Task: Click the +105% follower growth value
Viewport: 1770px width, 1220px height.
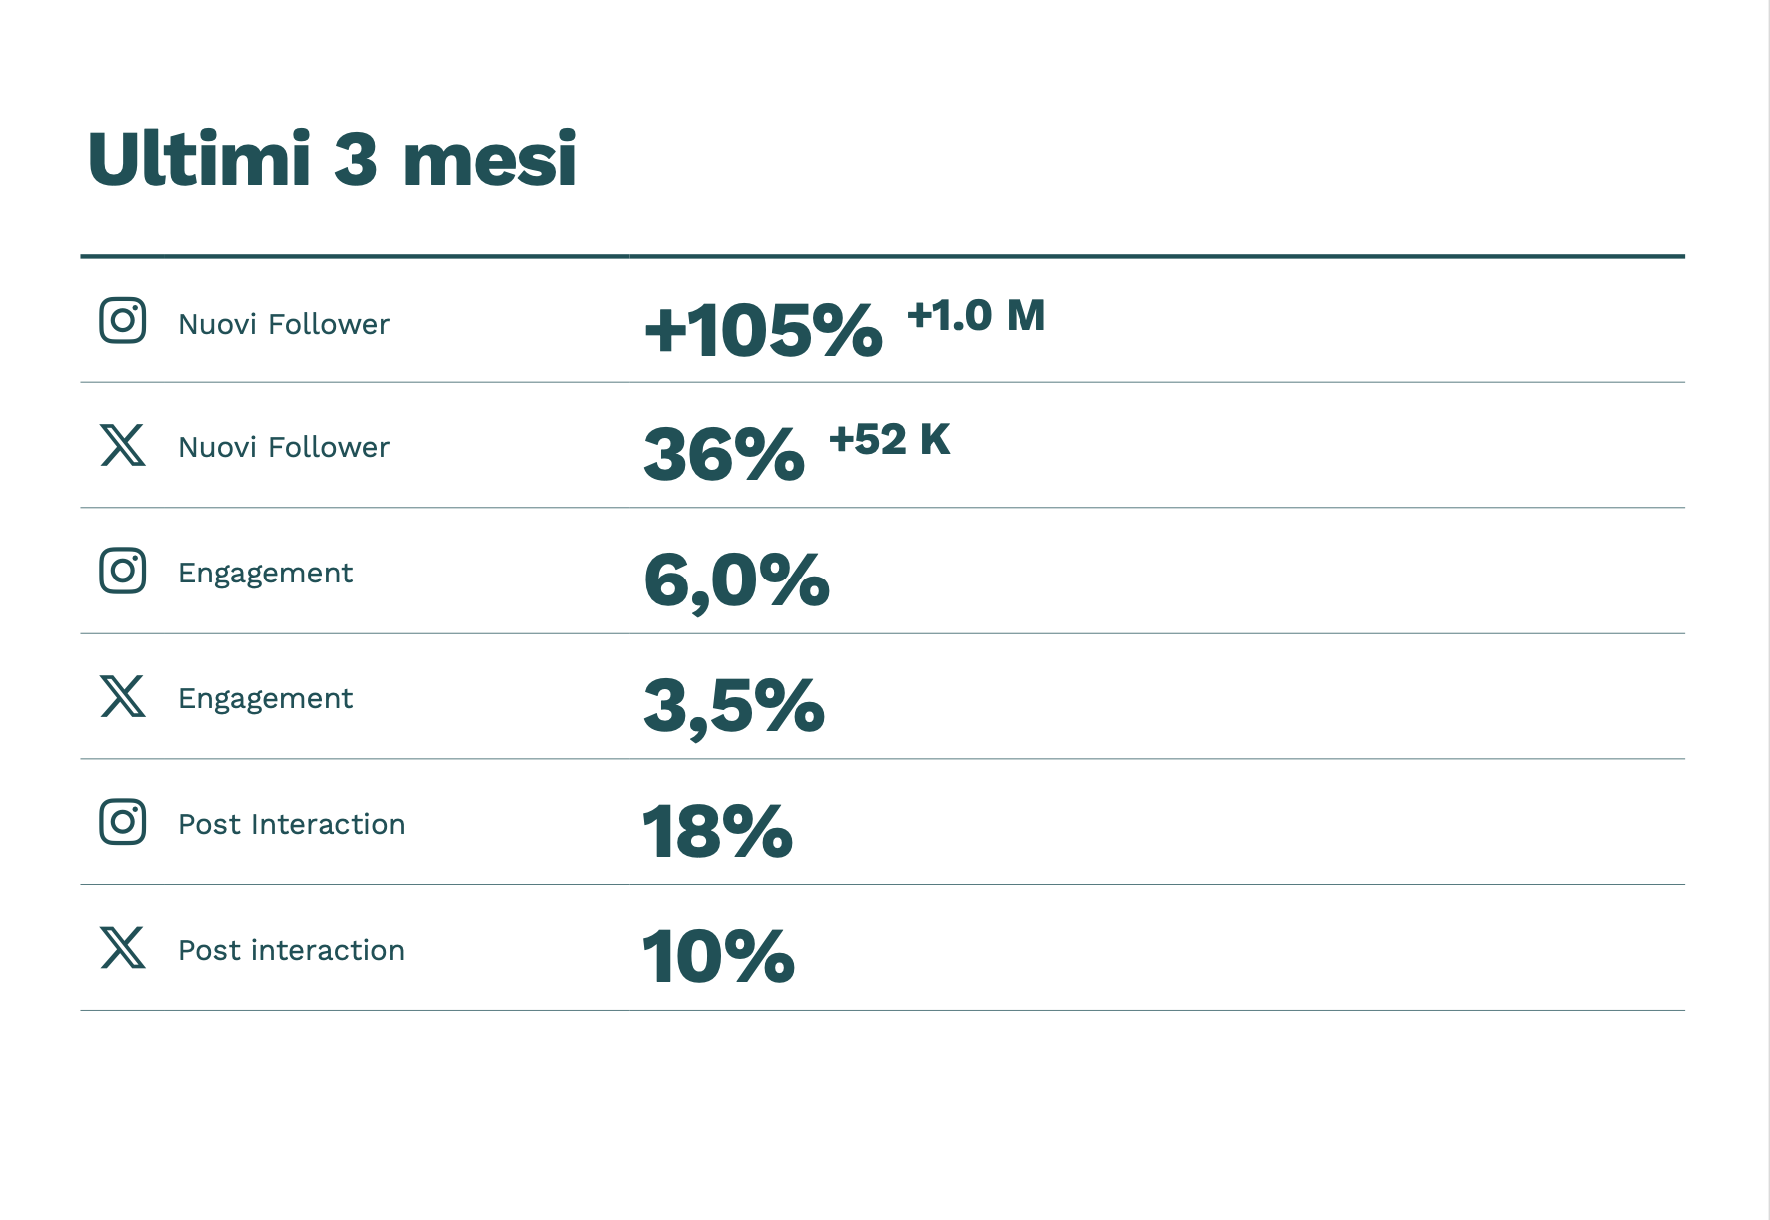Action: (763, 330)
